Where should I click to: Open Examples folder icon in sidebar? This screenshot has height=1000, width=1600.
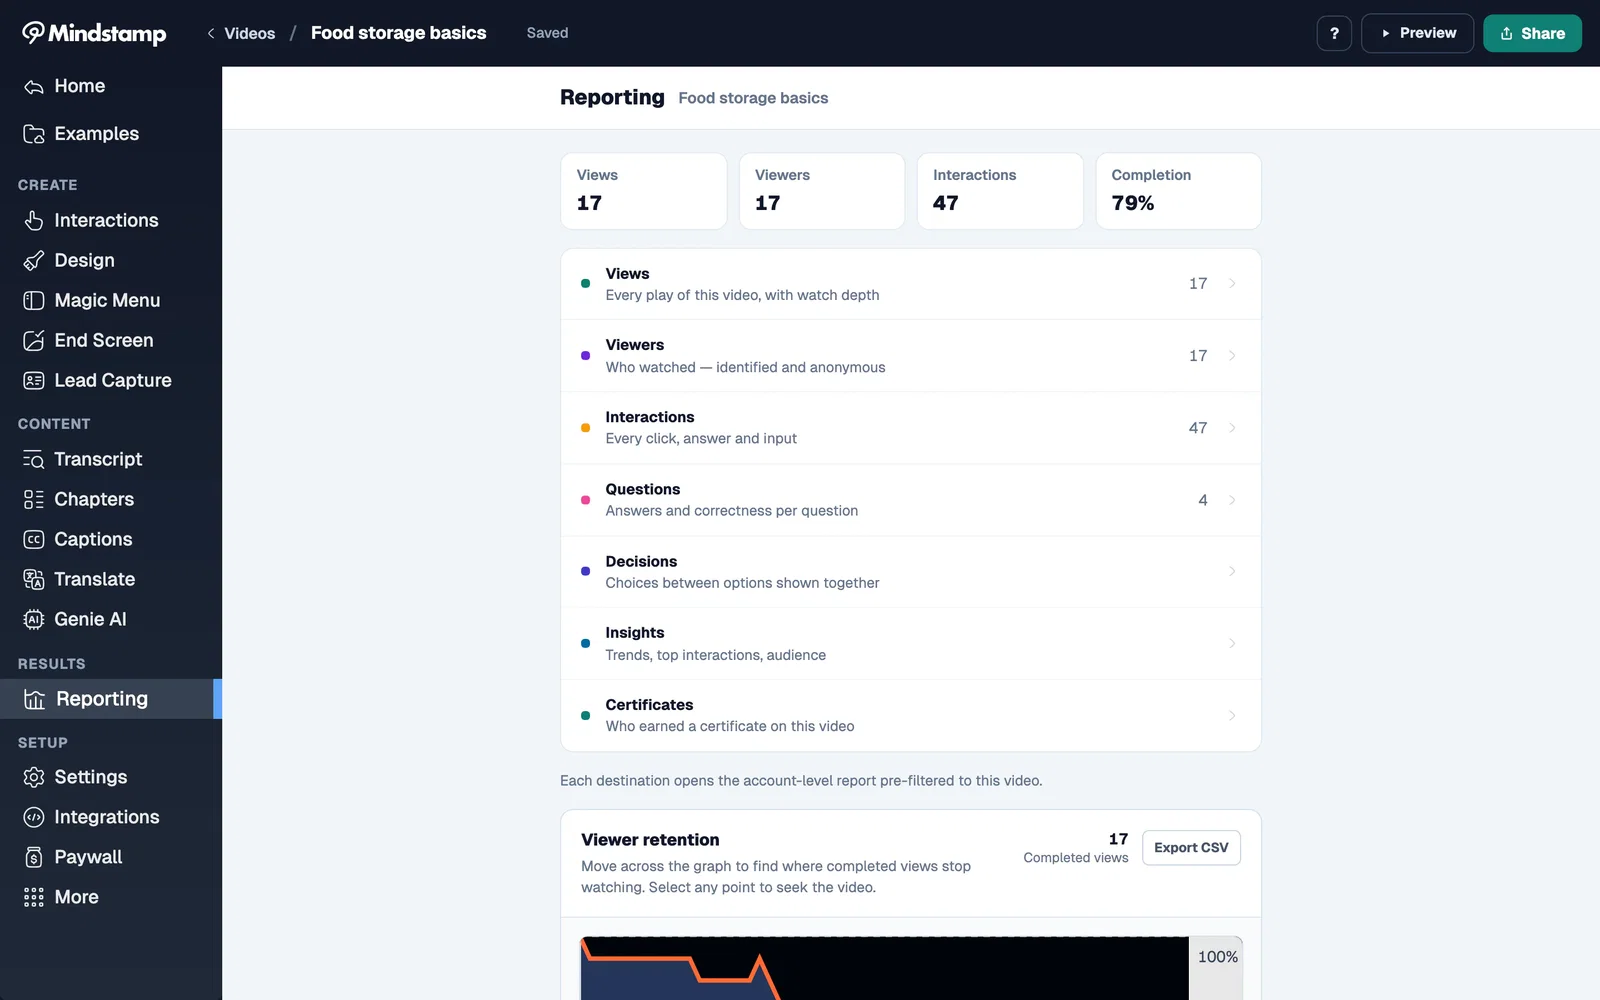point(34,134)
